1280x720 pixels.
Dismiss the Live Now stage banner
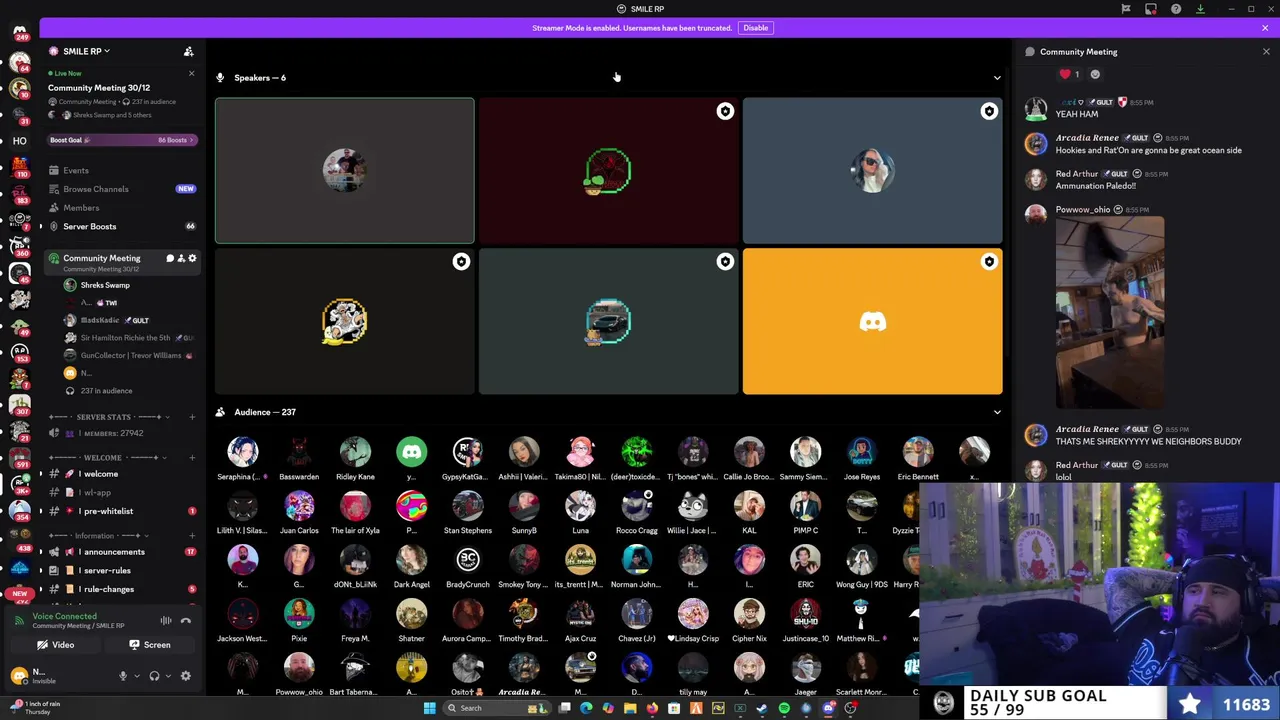pos(191,73)
